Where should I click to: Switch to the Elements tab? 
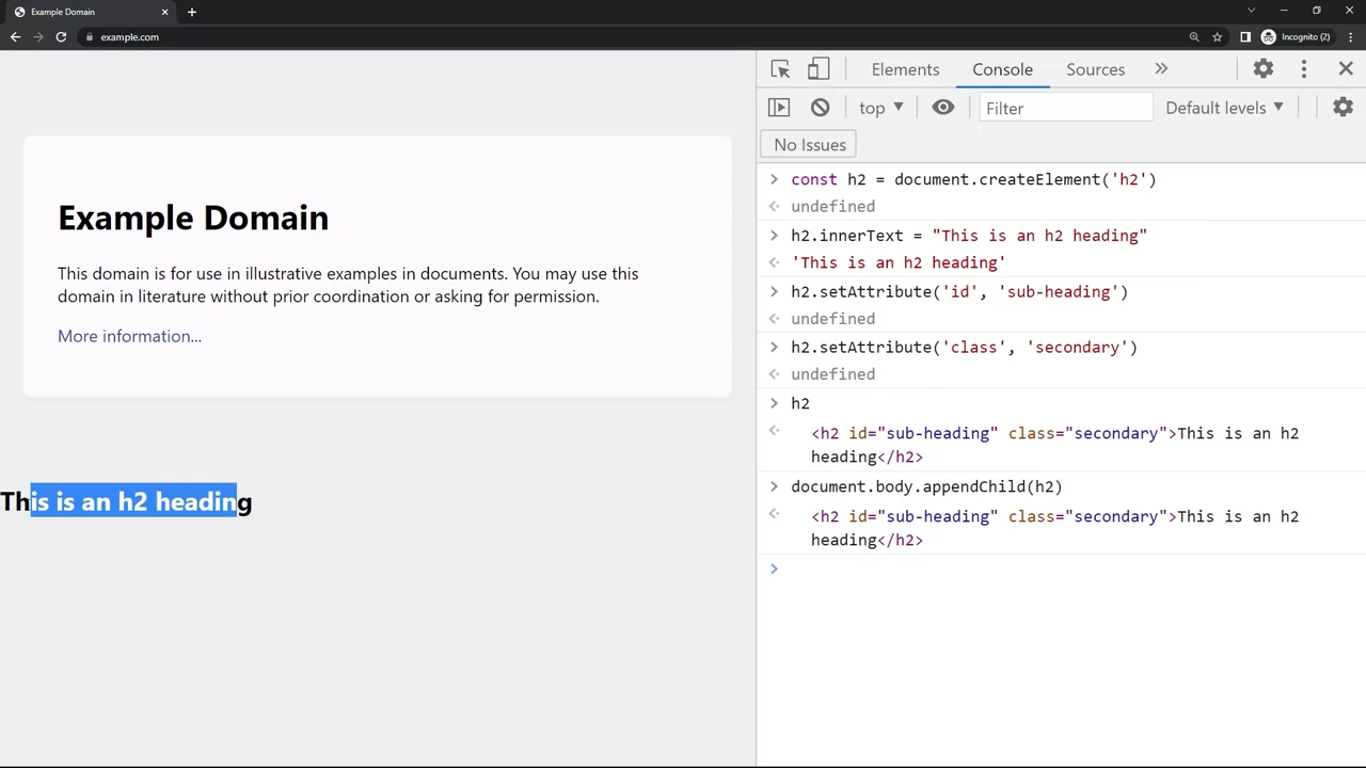(x=905, y=69)
